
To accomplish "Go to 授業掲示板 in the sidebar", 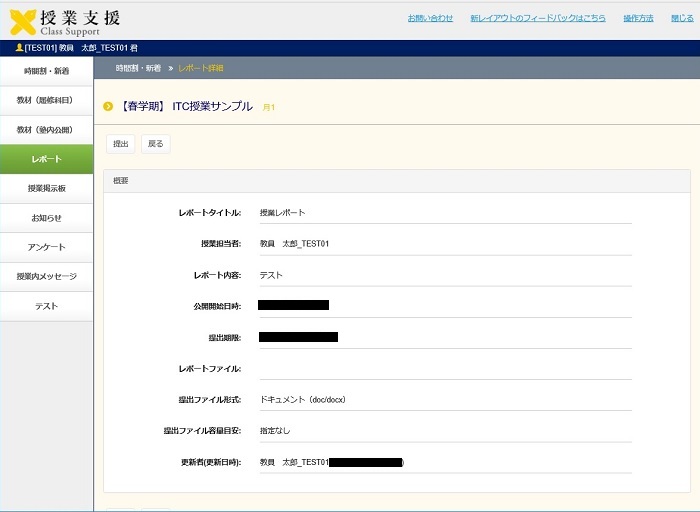I will [x=46, y=188].
